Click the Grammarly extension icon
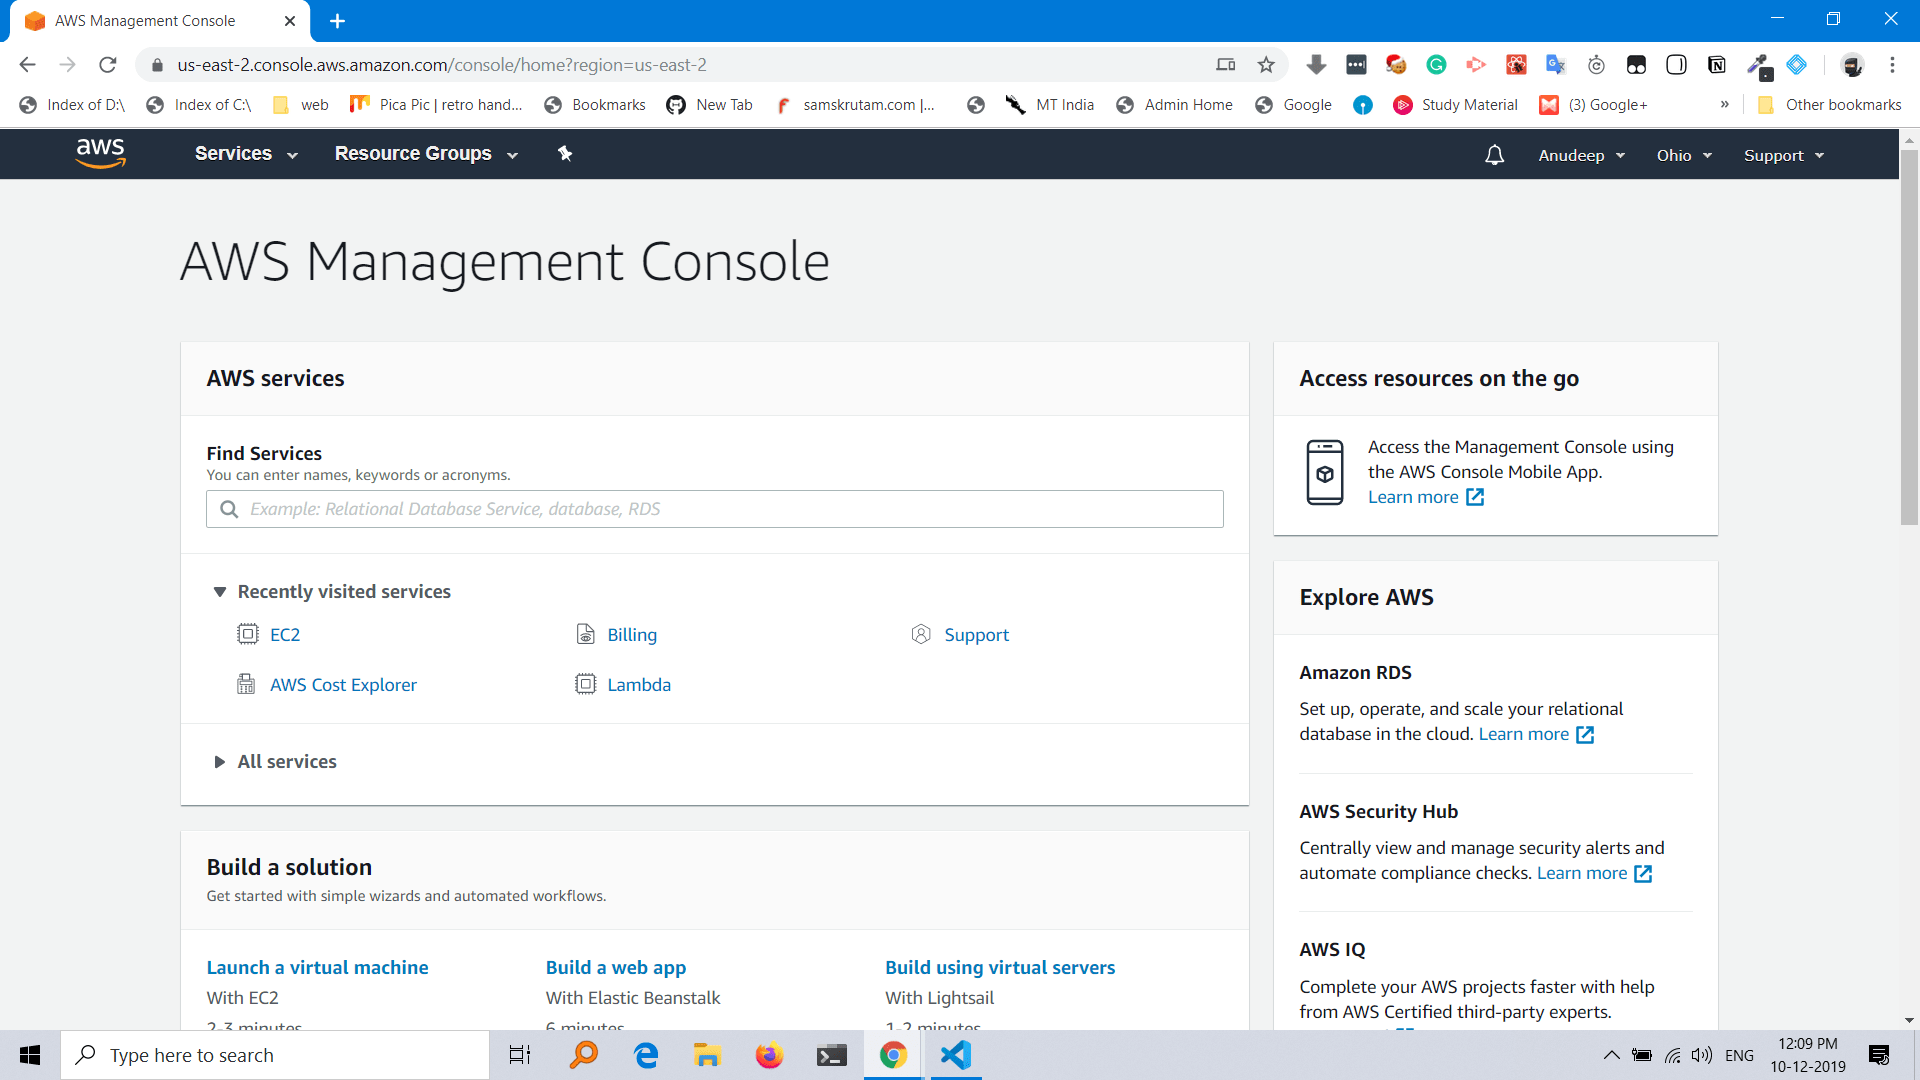This screenshot has height=1080, width=1920. click(x=1436, y=65)
